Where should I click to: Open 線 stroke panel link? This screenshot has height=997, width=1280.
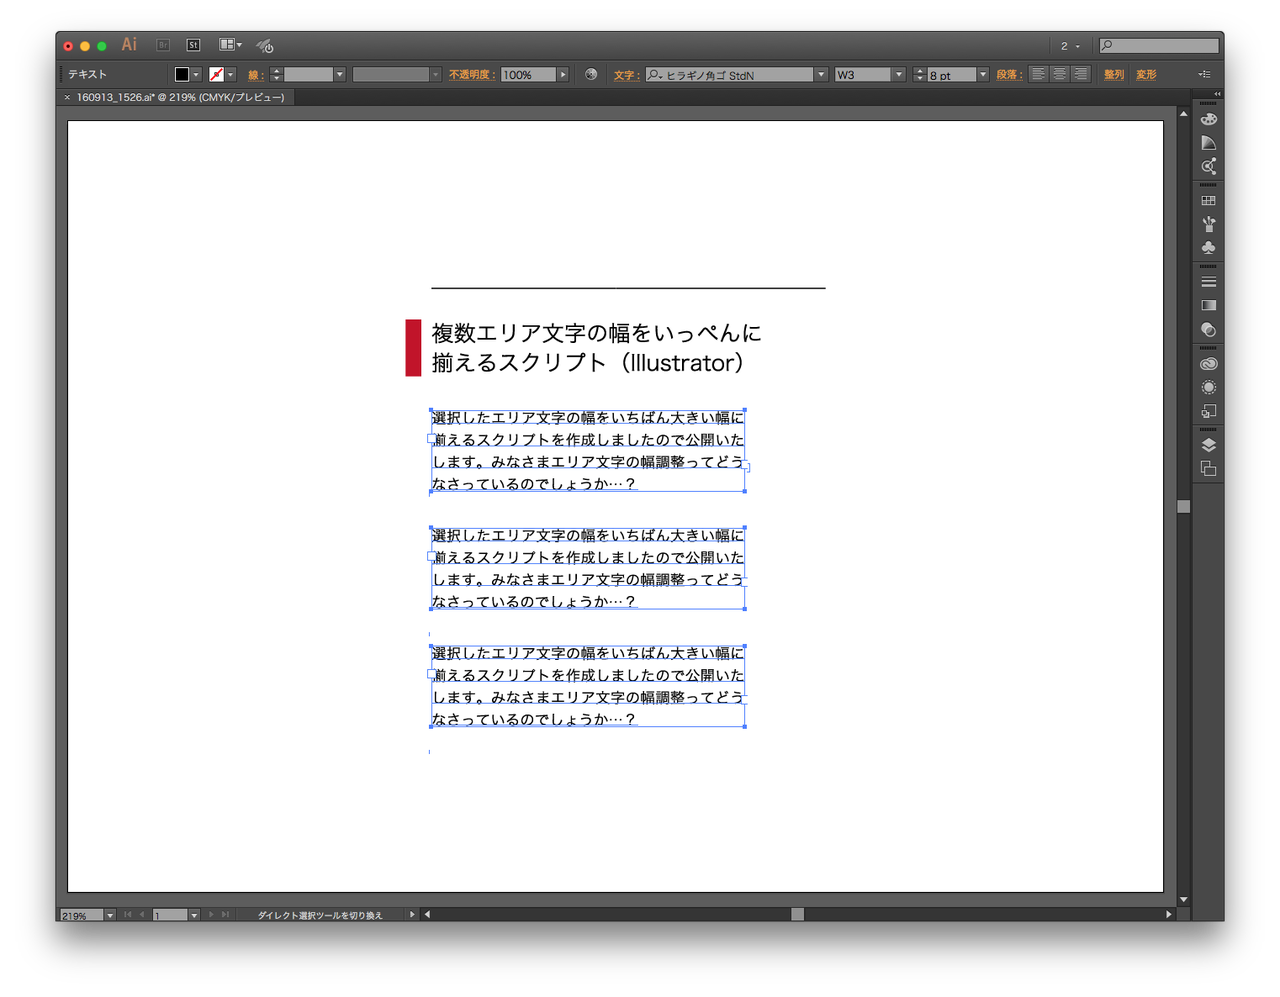tap(255, 75)
